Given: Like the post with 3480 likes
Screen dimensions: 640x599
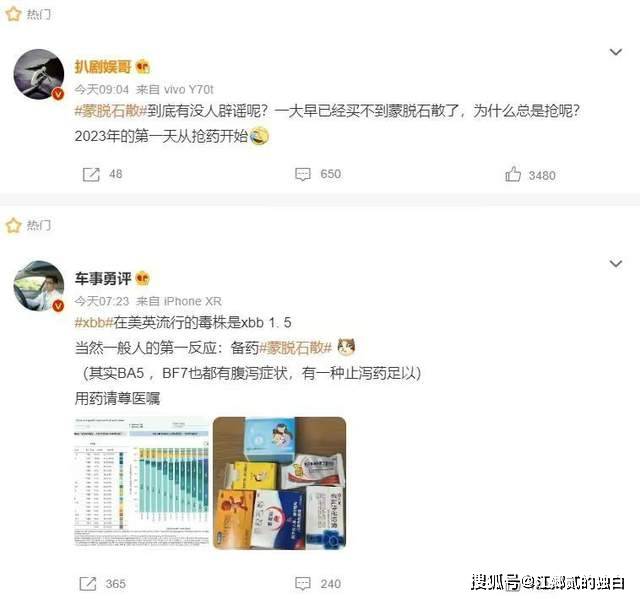Looking at the screenshot, I should (513, 174).
